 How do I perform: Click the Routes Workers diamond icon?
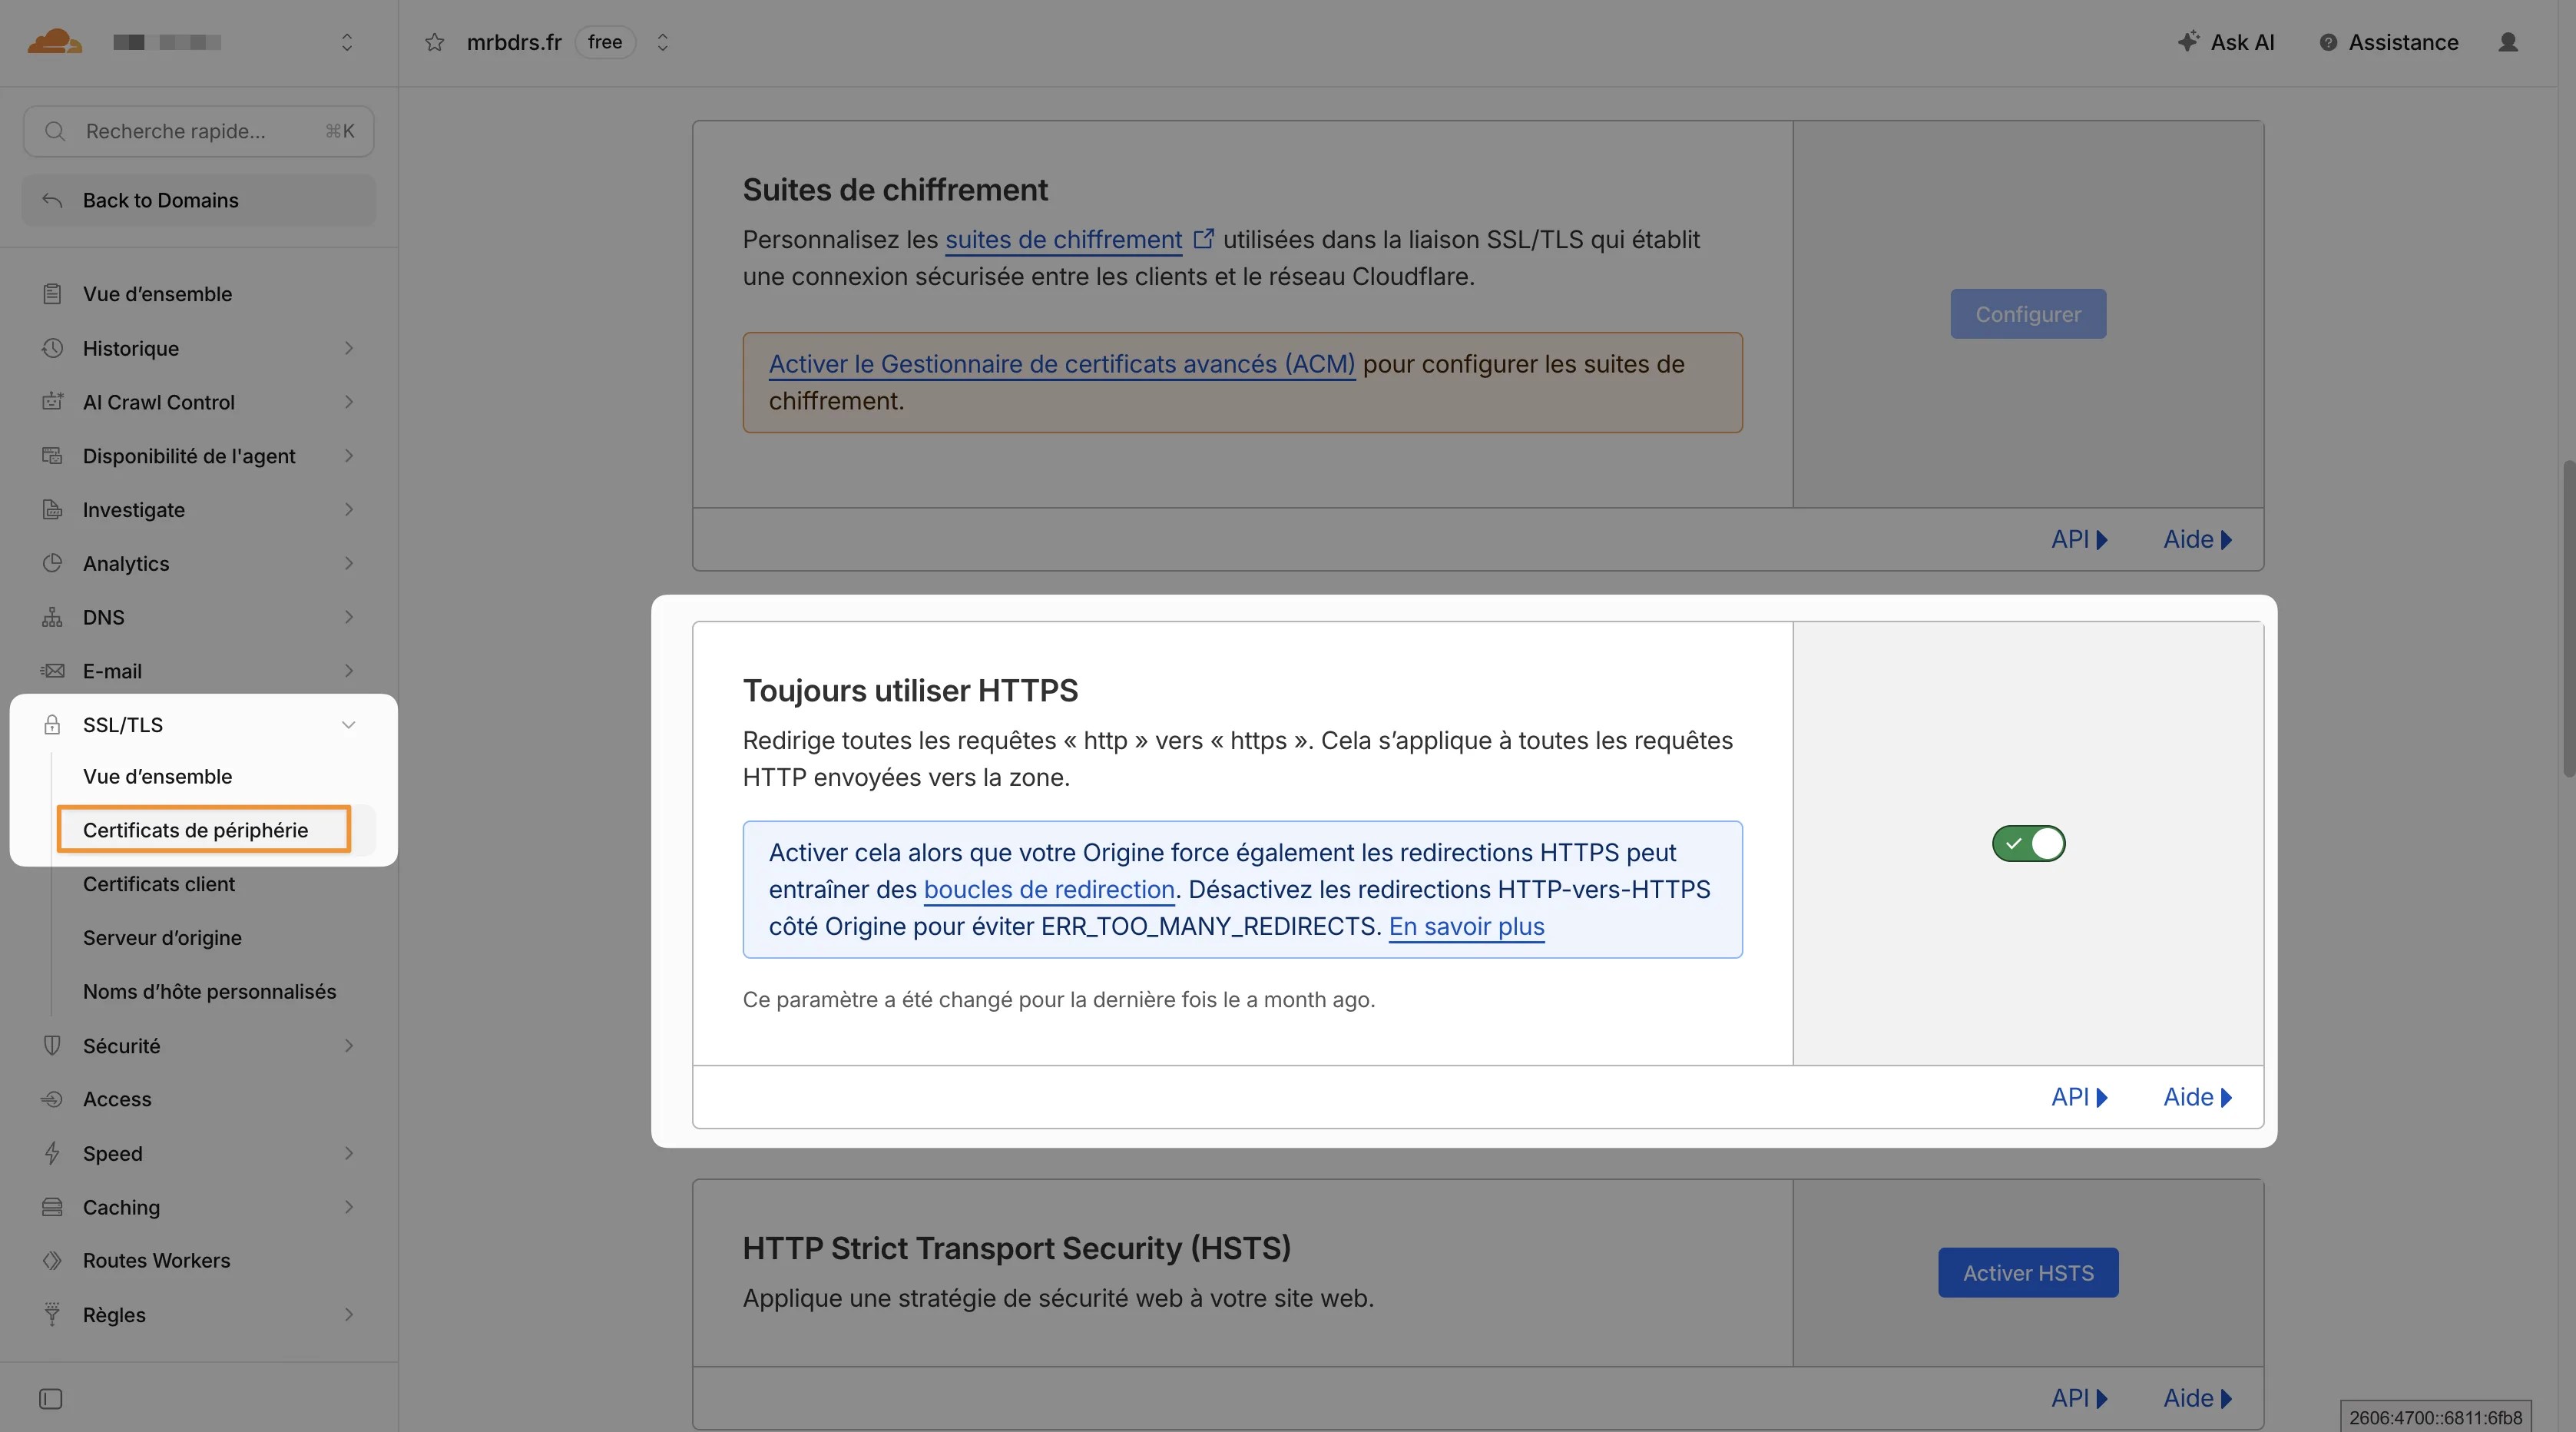click(x=52, y=1261)
